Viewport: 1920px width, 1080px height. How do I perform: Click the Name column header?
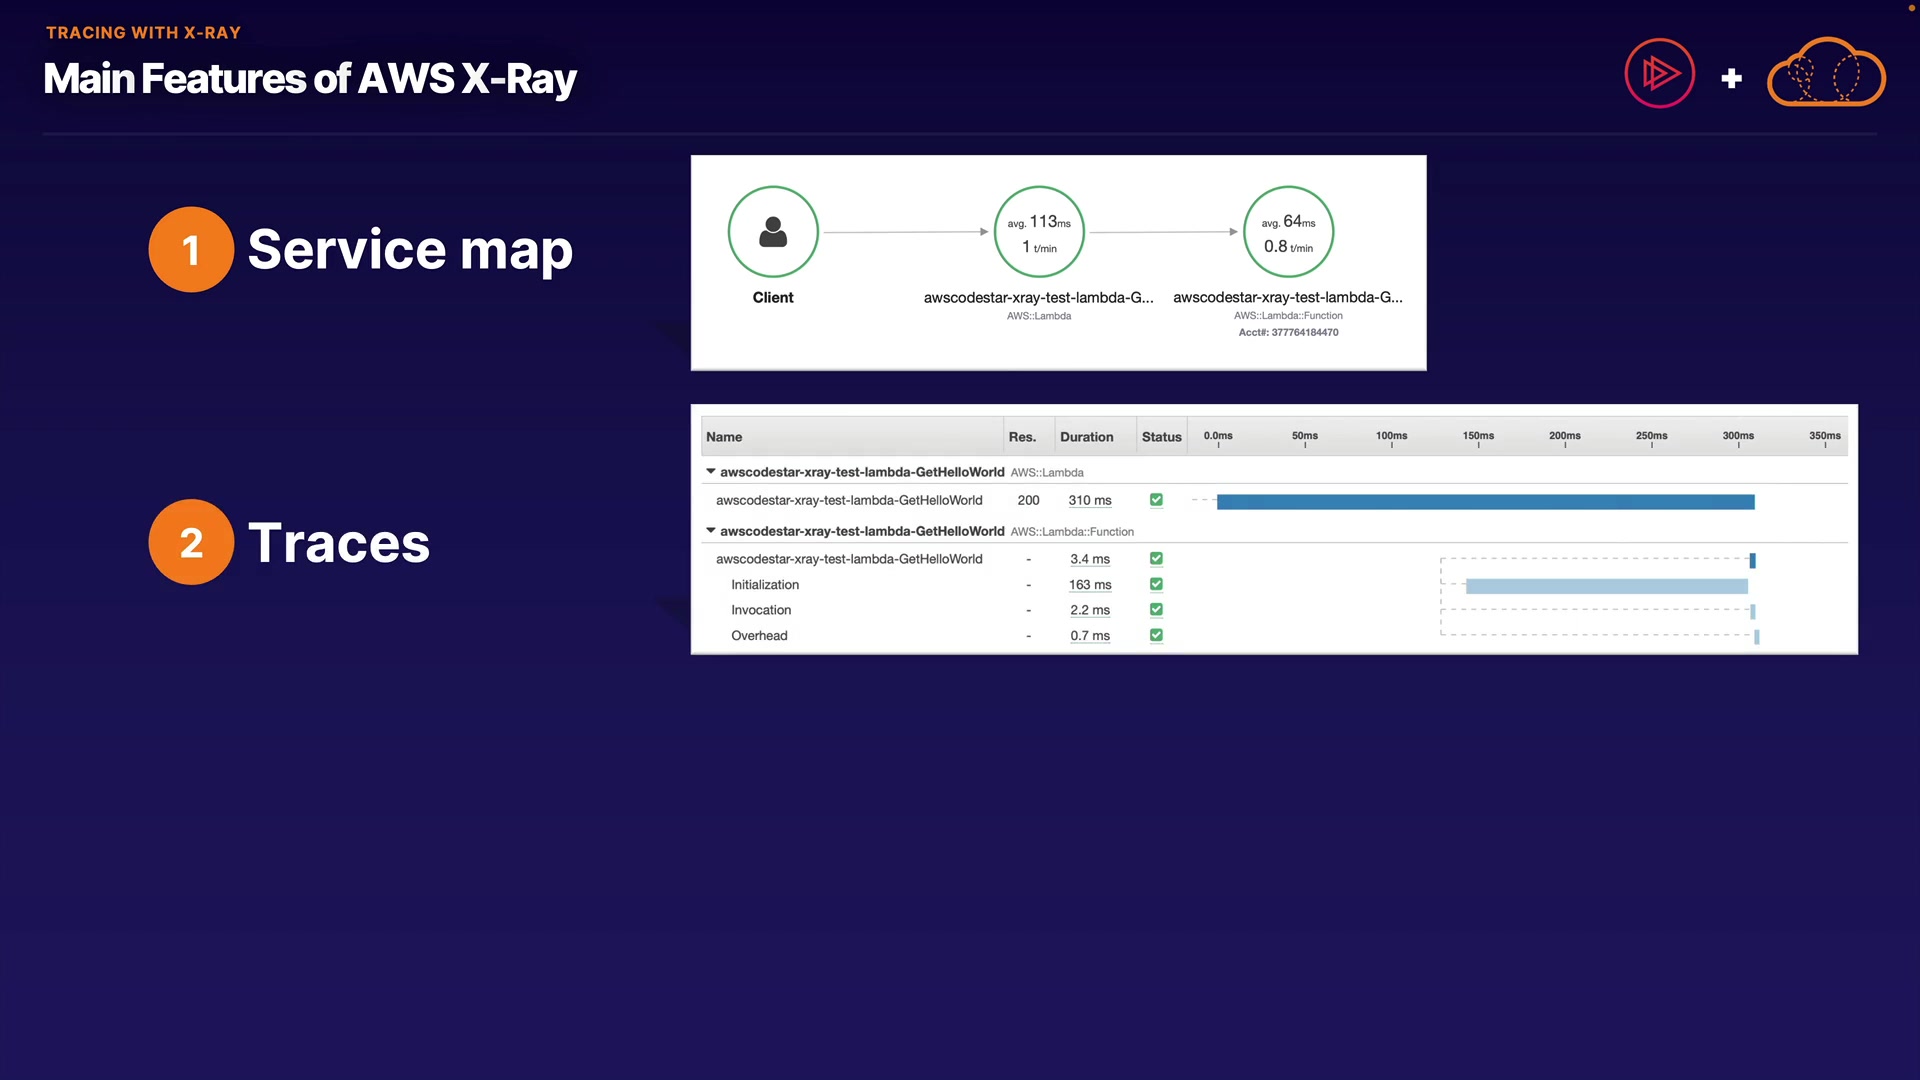pos(724,437)
